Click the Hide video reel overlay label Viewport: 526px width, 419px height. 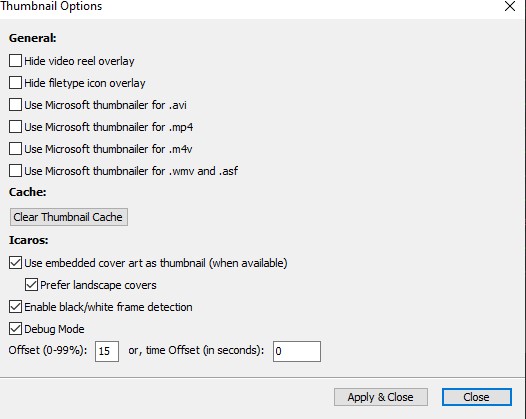click(x=79, y=61)
